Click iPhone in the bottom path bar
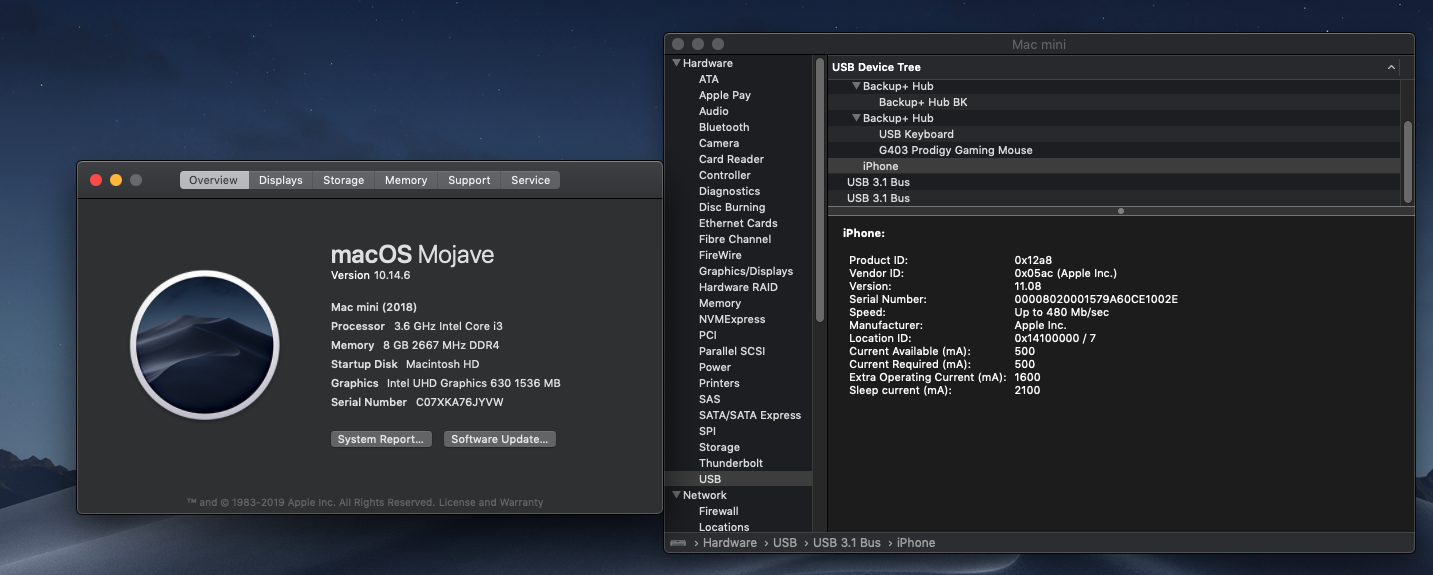 click(x=916, y=543)
